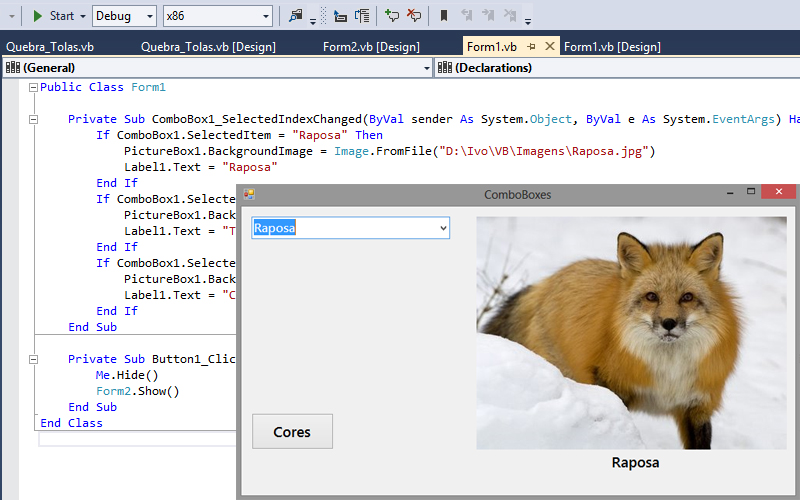Open the Start button dropdown arrow
800x500 pixels.
83,16
